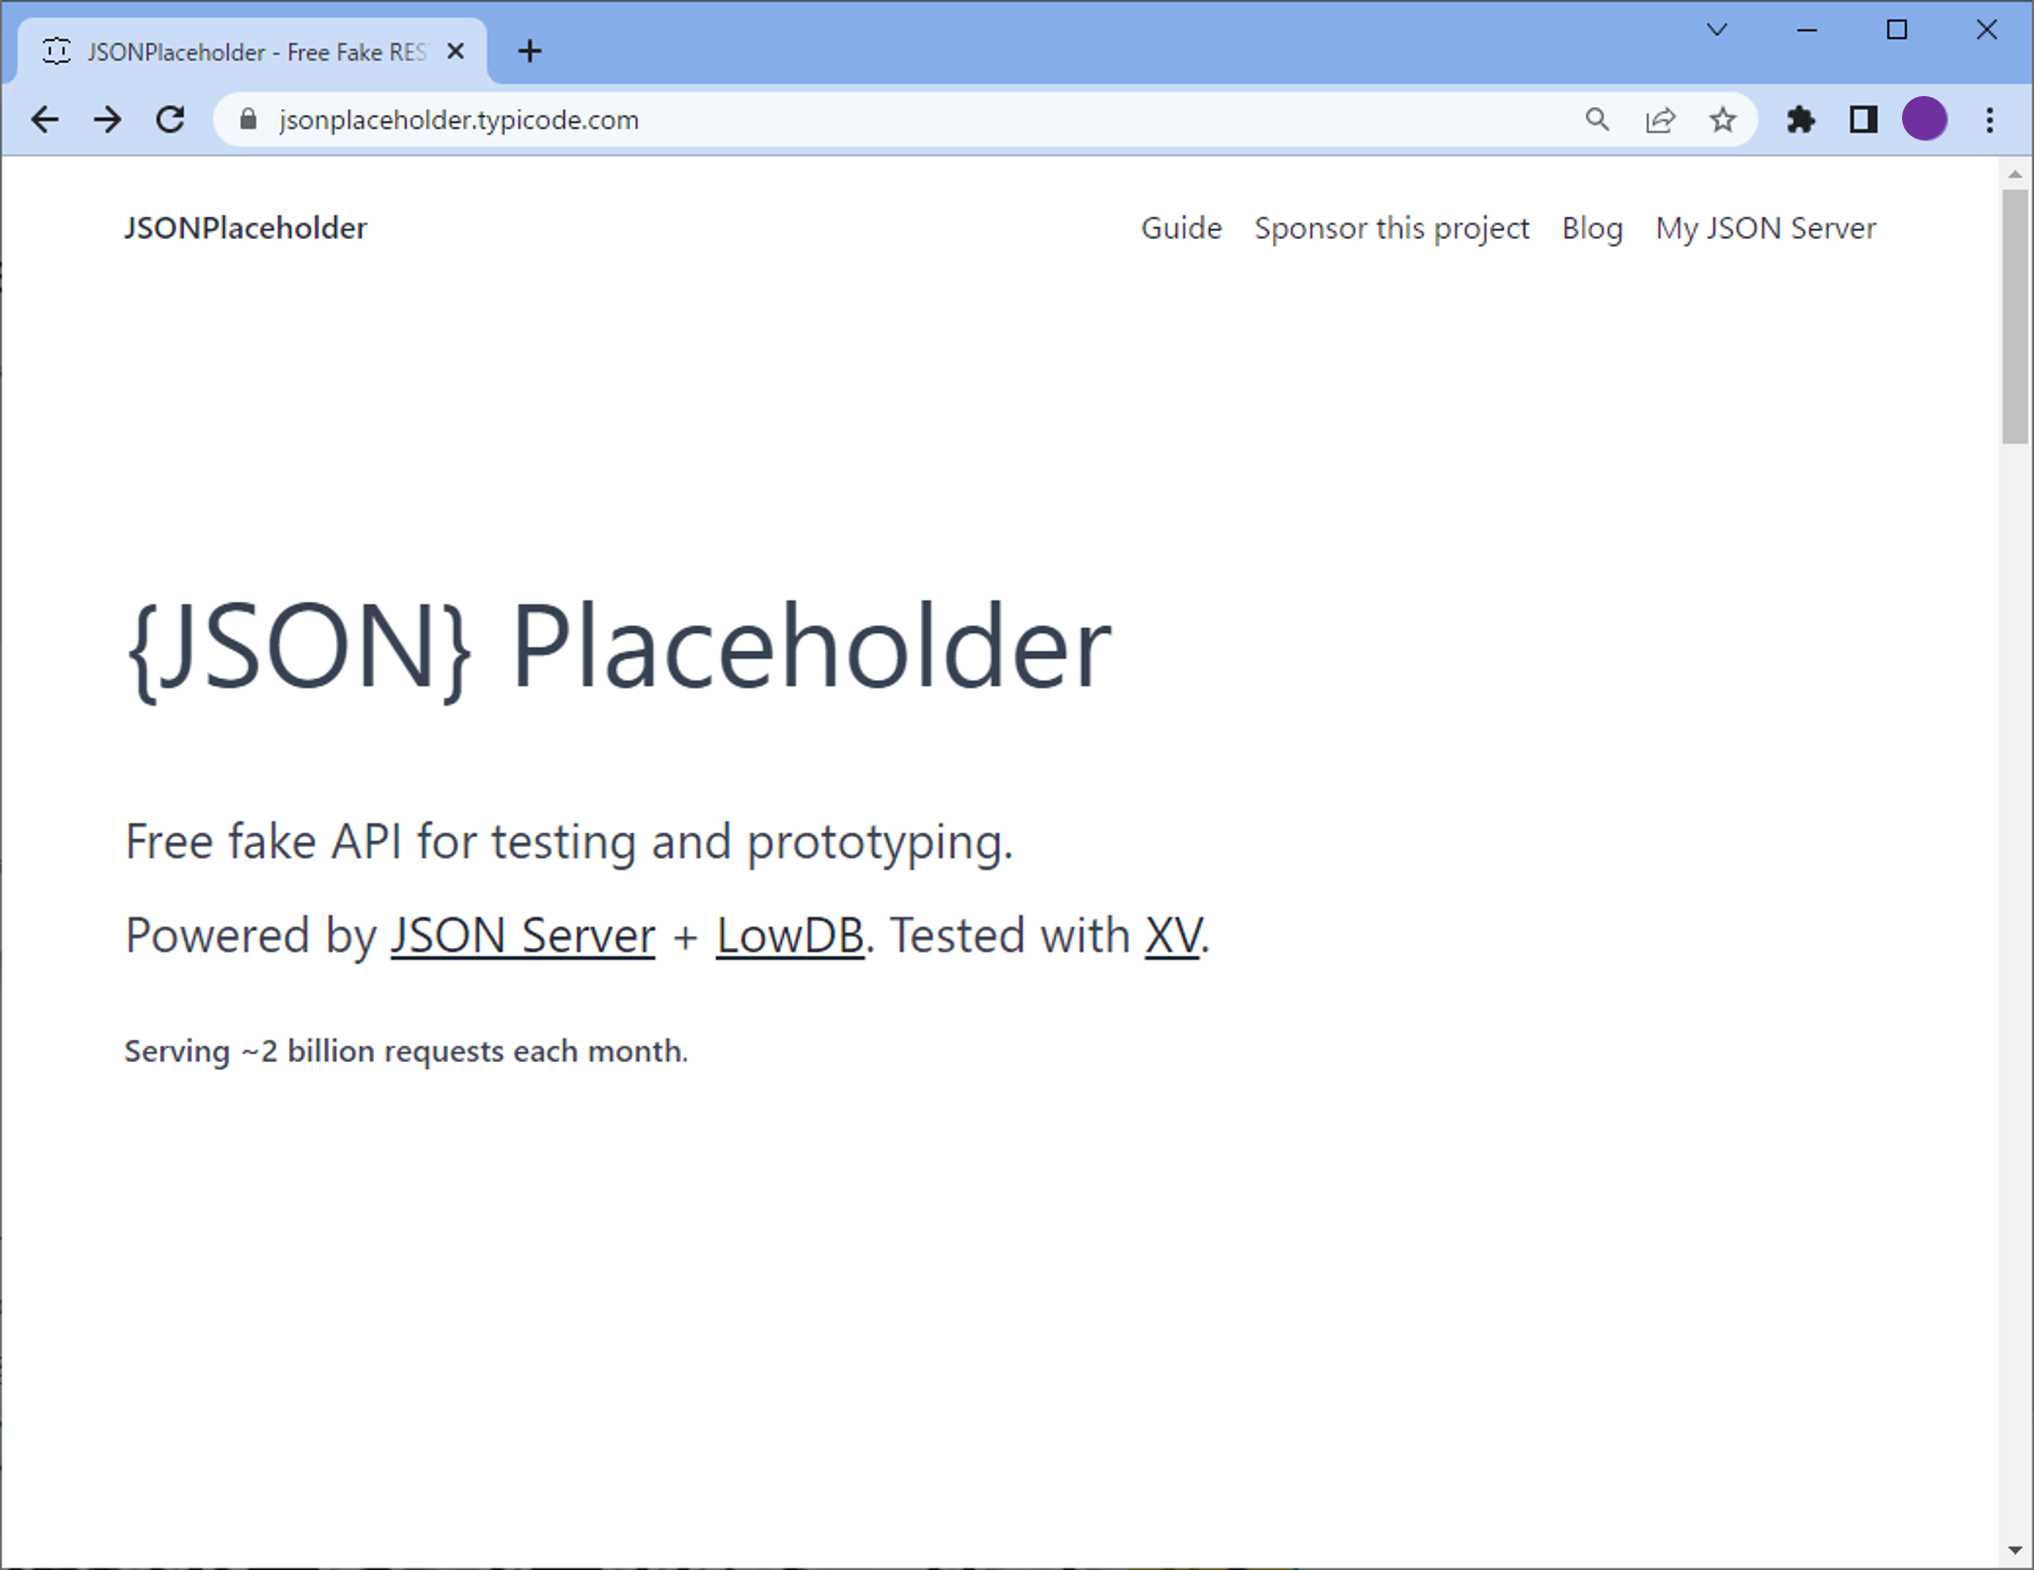This screenshot has width=2034, height=1570.
Task: Follow the LowDB hyperlink
Action: tap(790, 936)
